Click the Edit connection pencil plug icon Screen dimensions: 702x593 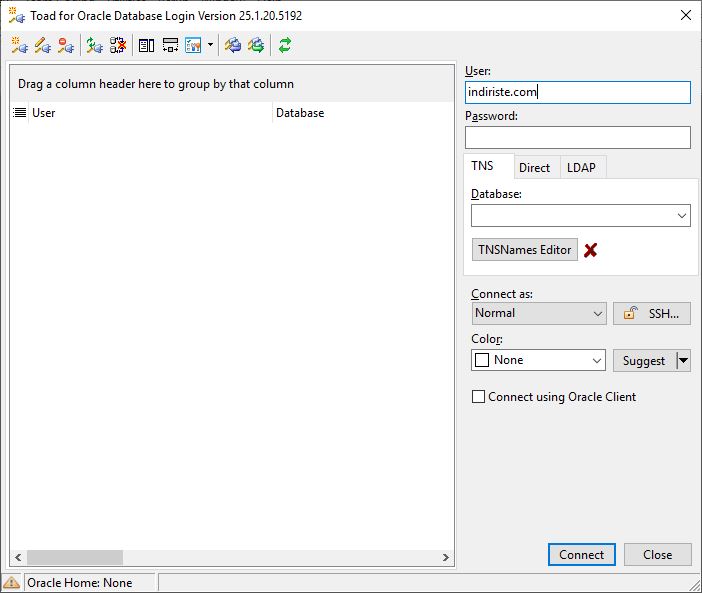point(43,45)
